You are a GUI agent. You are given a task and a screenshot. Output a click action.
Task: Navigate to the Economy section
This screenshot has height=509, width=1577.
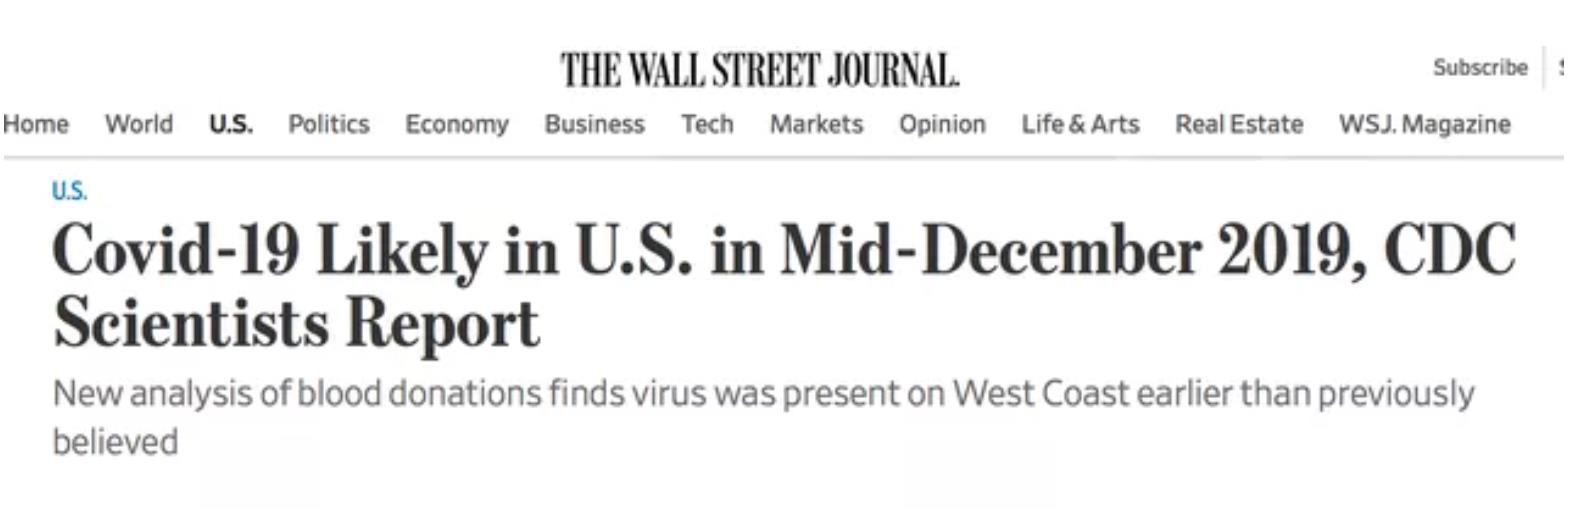[x=457, y=124]
